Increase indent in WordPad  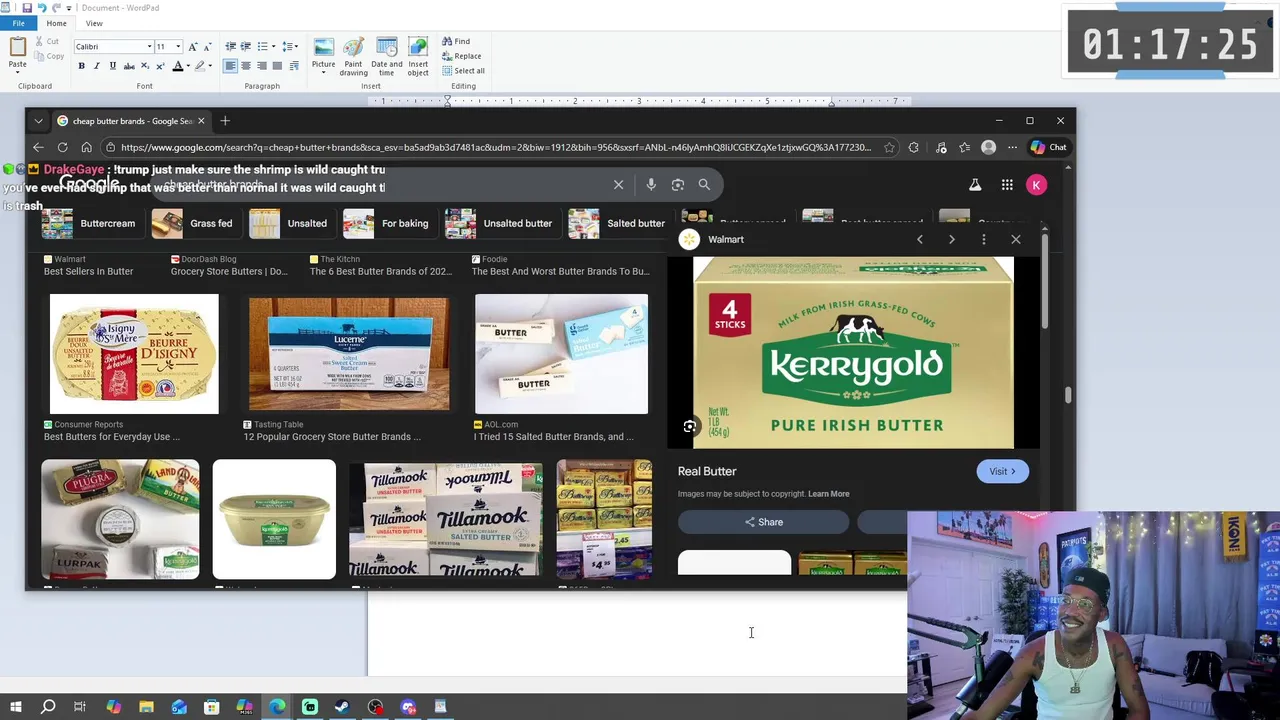pyautogui.click(x=246, y=47)
